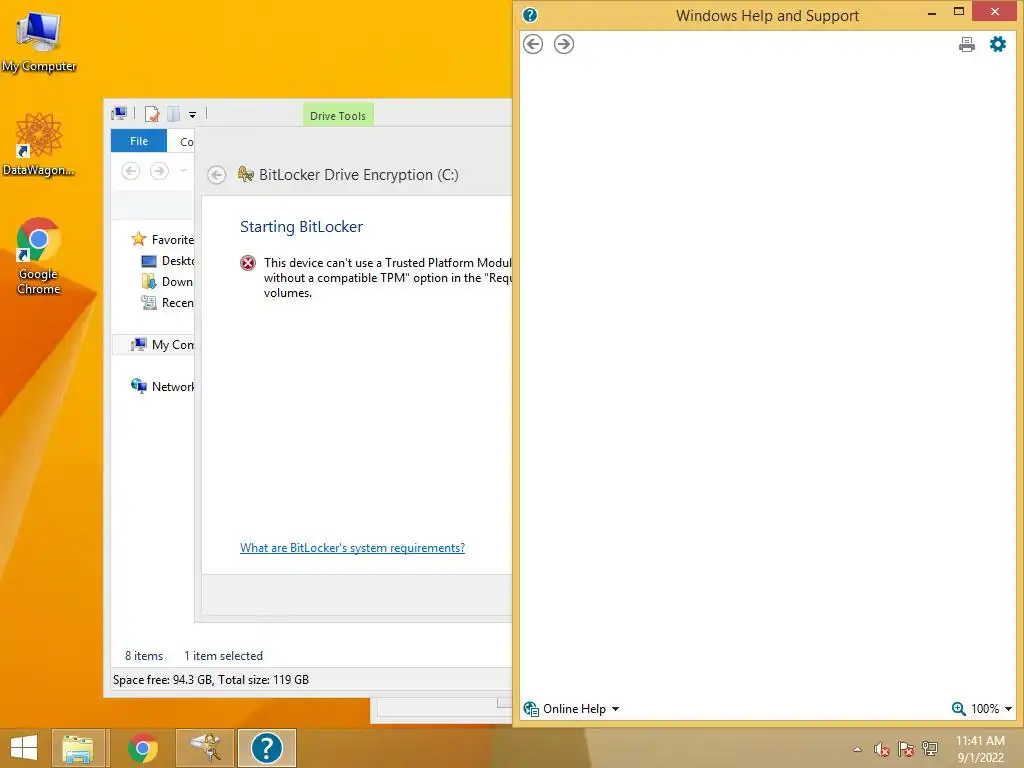Select the Drive Tools ribbon tab
1024x768 pixels.
(338, 116)
